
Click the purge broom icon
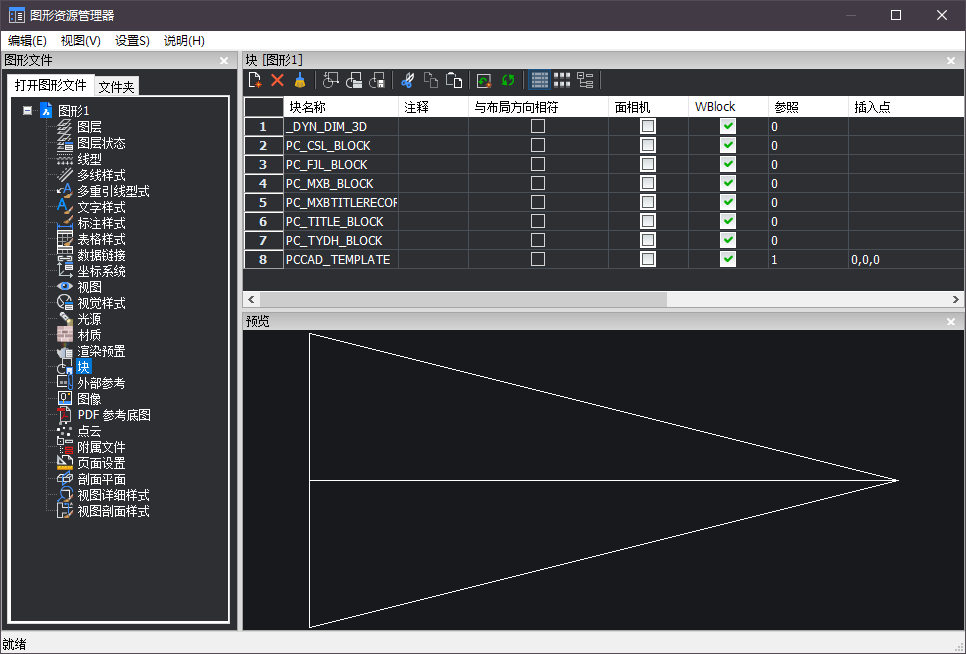pyautogui.click(x=299, y=80)
